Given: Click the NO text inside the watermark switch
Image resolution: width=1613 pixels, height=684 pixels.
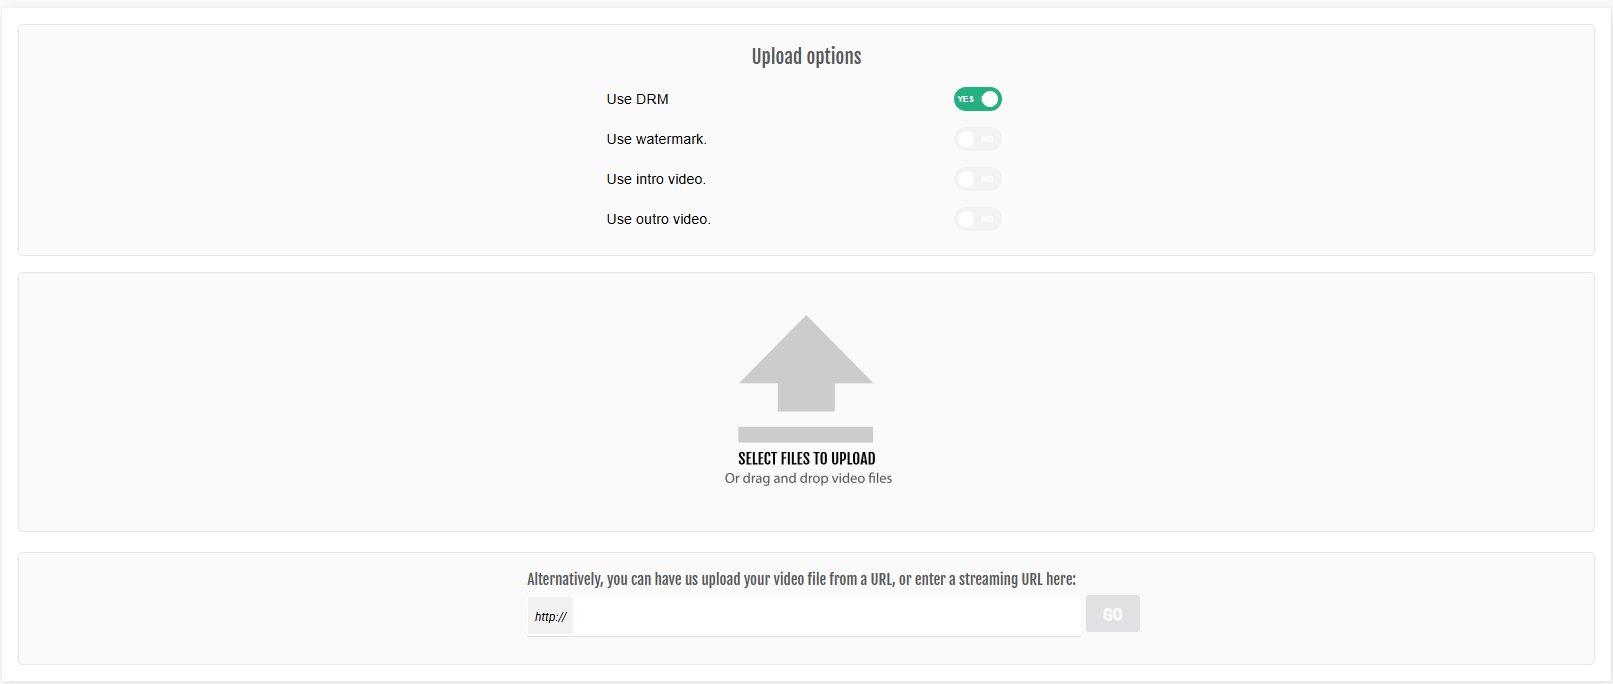Looking at the screenshot, I should point(987,139).
